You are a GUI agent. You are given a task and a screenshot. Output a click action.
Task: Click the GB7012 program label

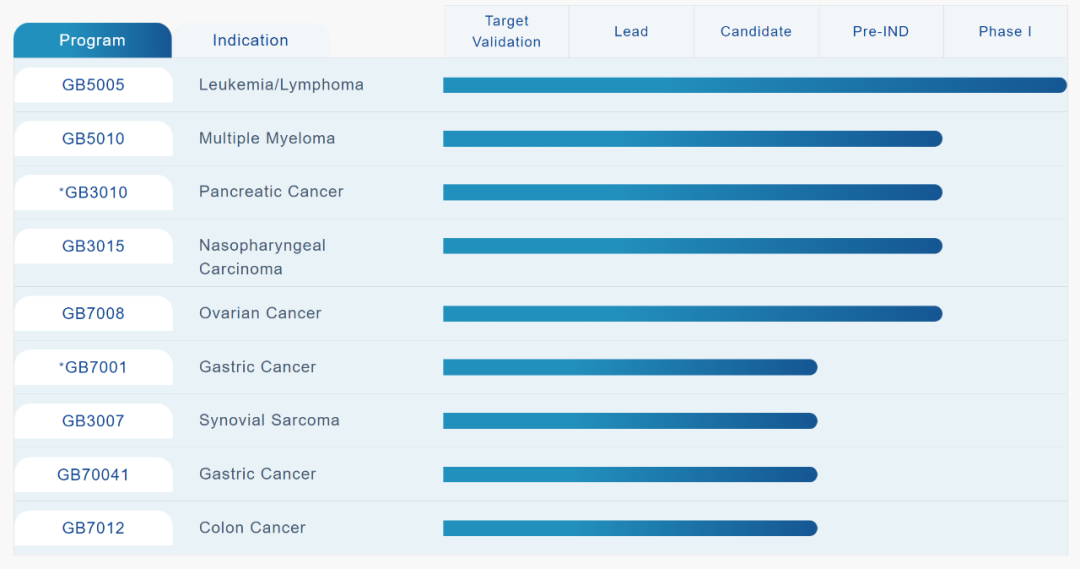click(x=93, y=528)
